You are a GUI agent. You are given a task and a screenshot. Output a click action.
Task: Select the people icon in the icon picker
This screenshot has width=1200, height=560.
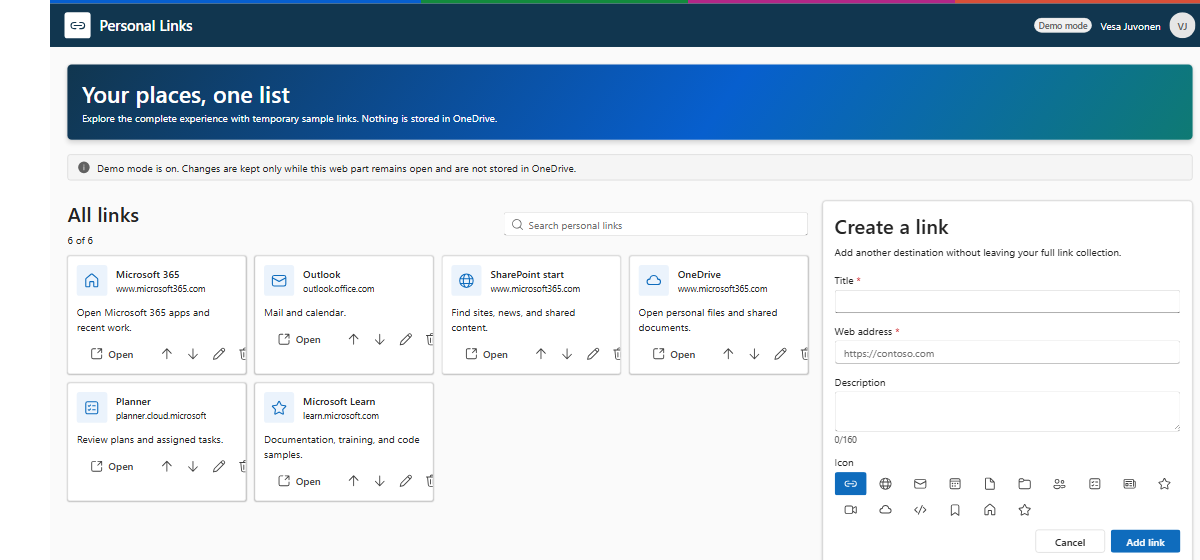click(1060, 484)
